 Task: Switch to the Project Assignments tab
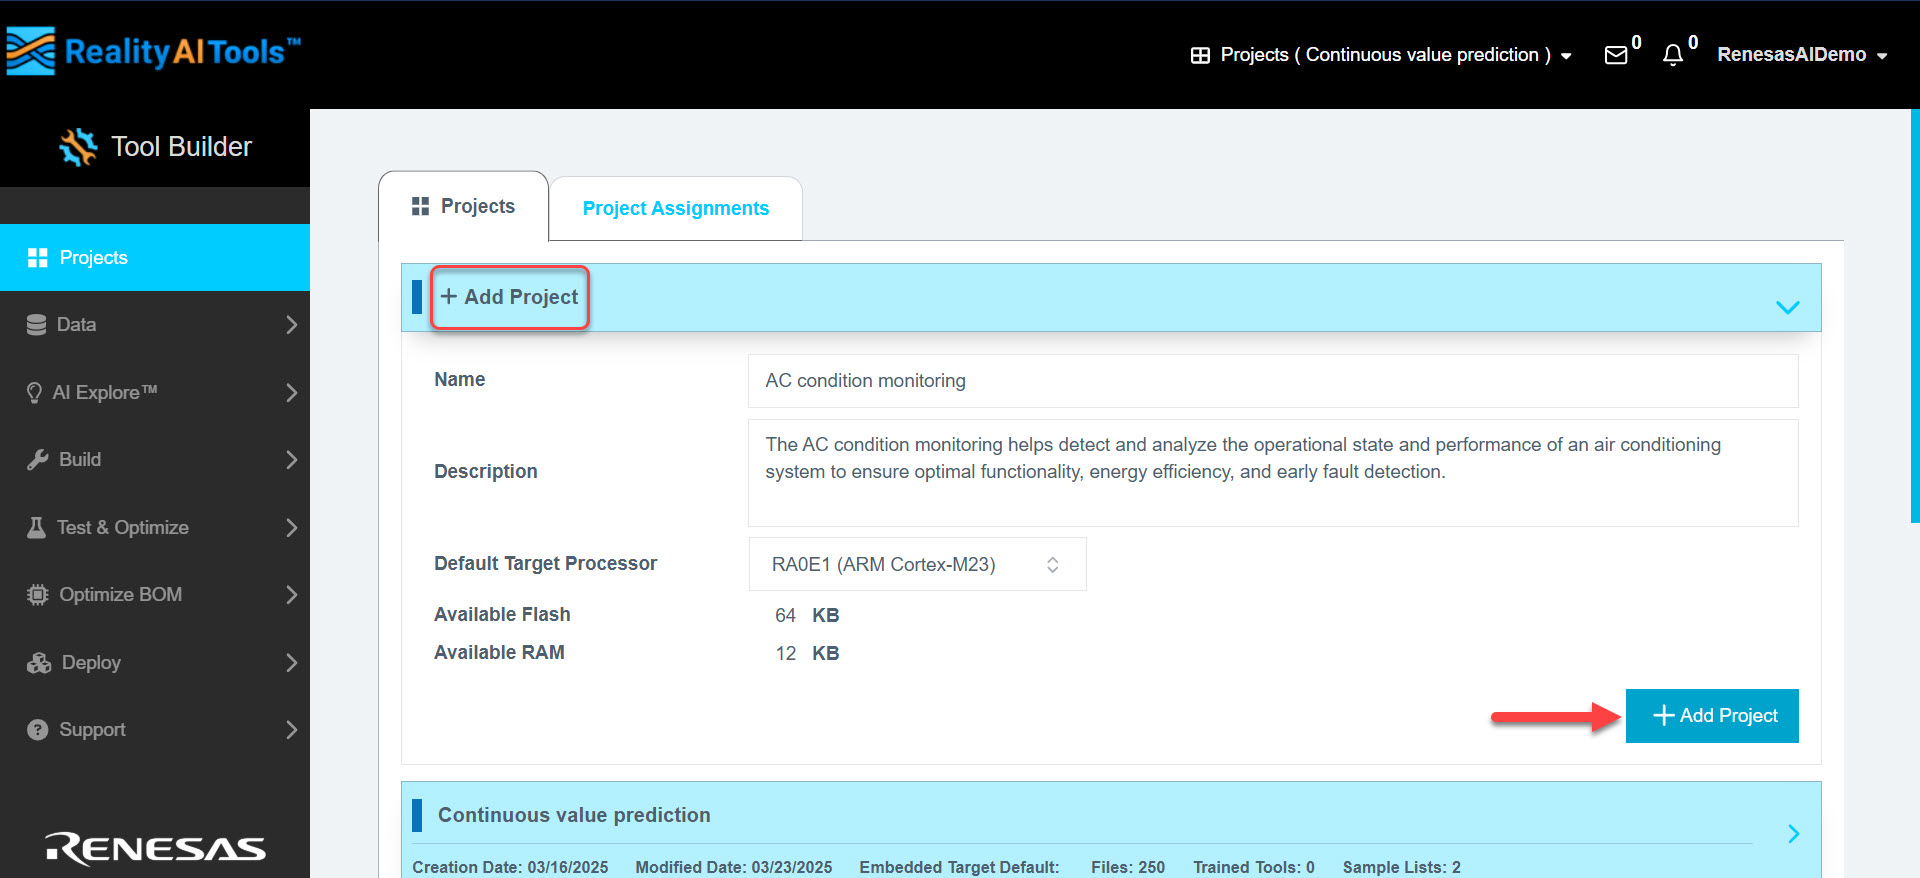click(x=675, y=208)
